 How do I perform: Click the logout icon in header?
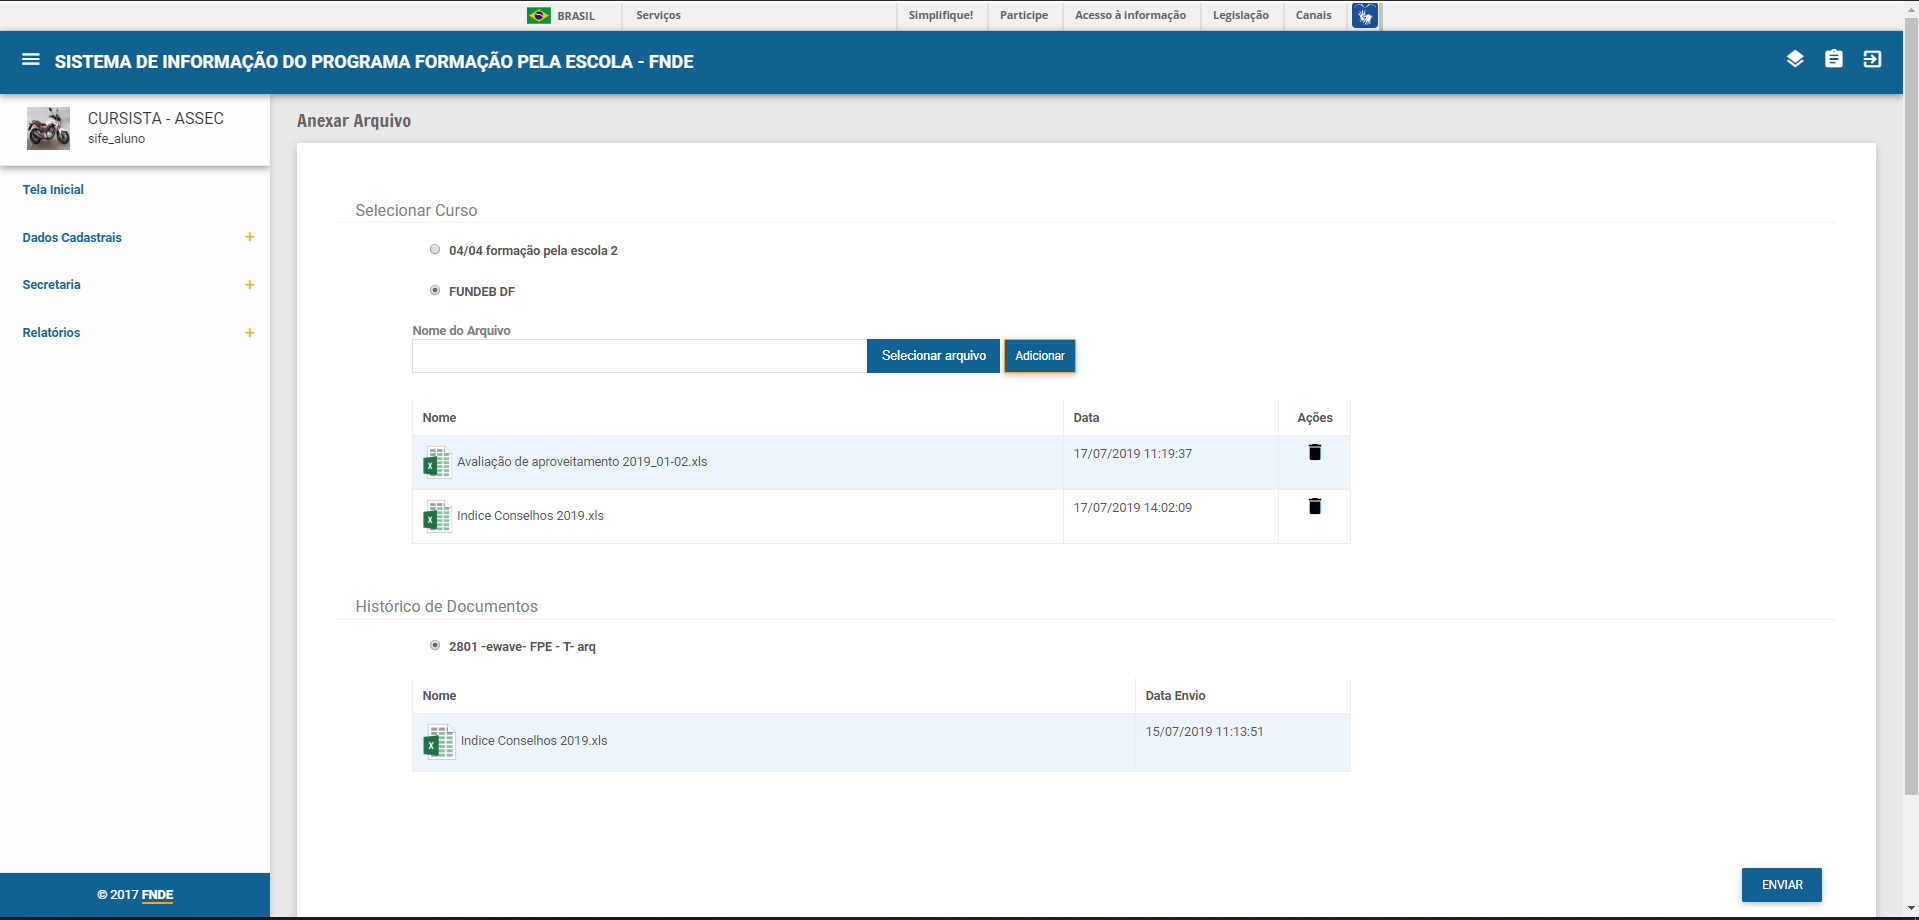pyautogui.click(x=1872, y=59)
